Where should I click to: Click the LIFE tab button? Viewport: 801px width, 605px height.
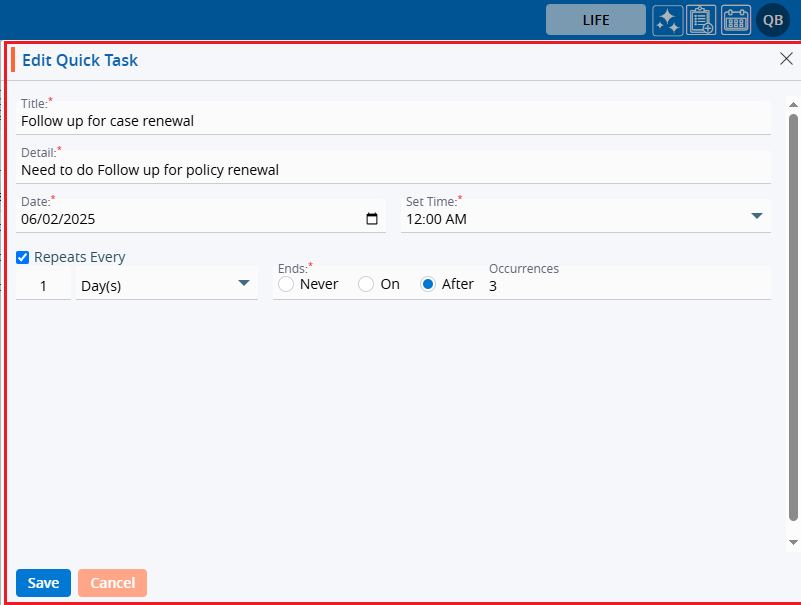tap(595, 20)
